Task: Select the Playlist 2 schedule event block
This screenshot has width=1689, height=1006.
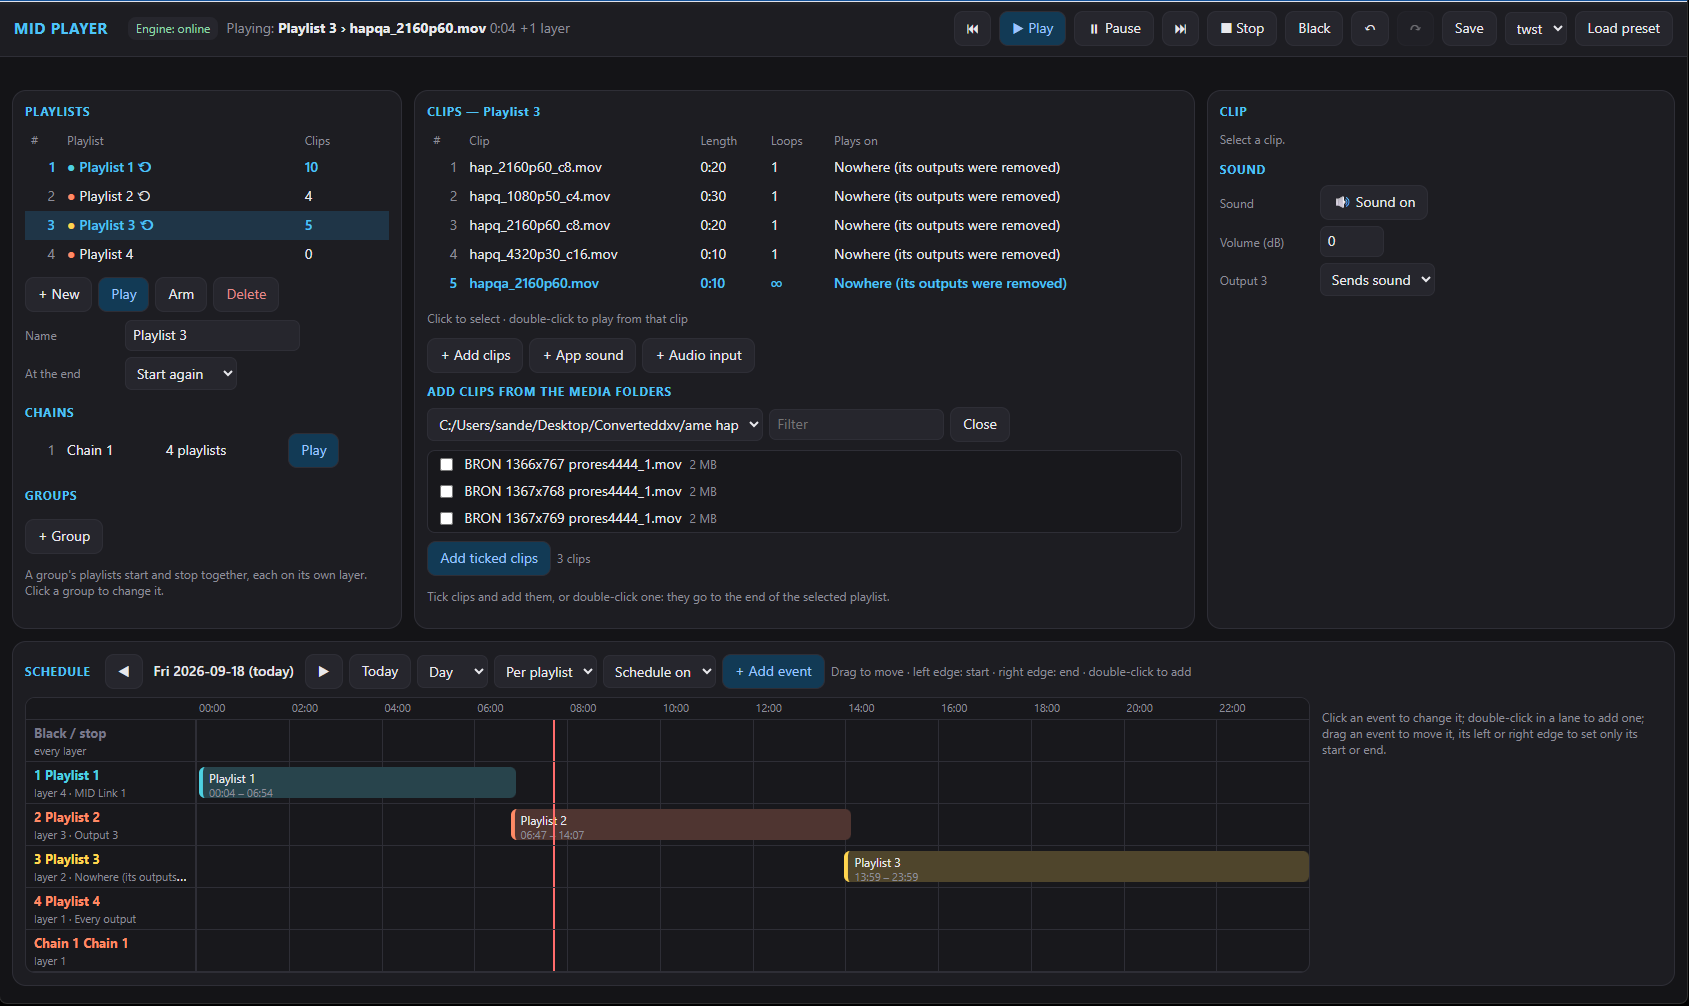Action: [681, 825]
